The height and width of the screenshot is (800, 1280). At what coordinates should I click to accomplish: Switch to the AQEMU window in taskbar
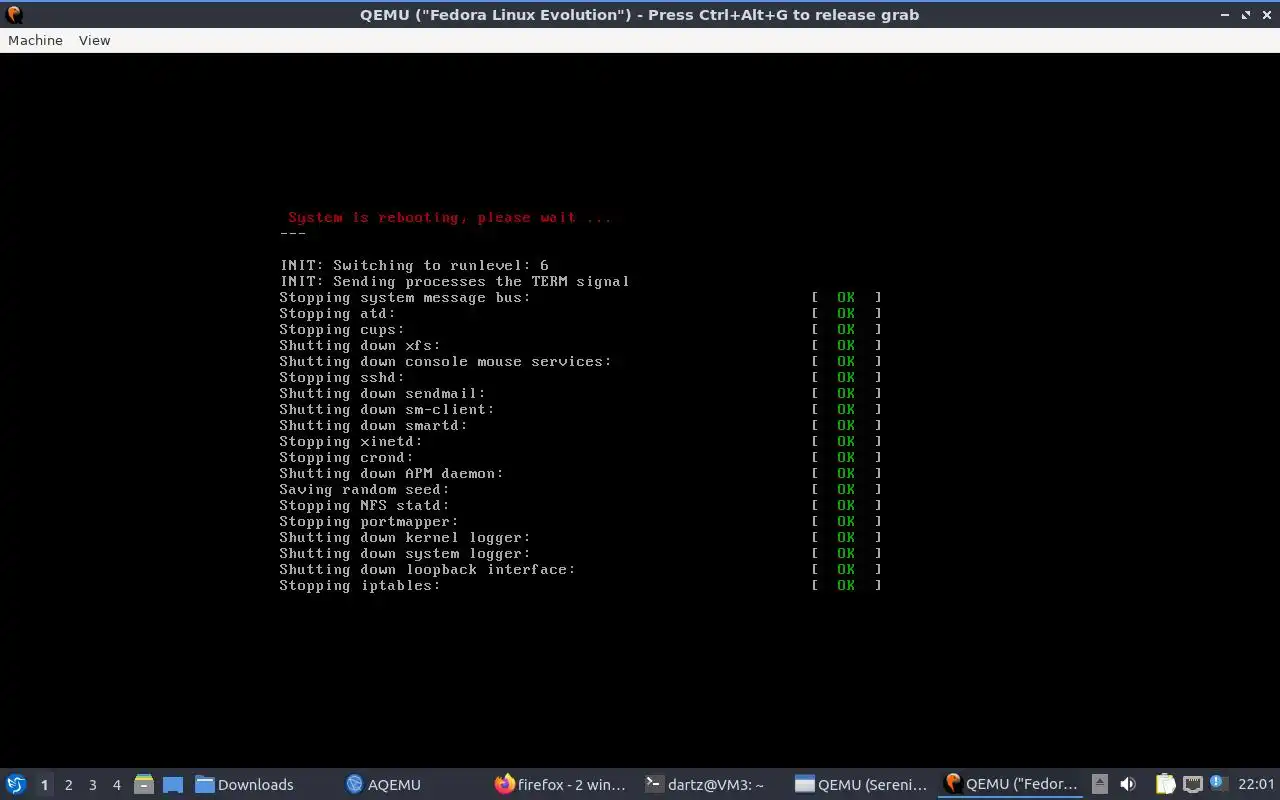(383, 784)
